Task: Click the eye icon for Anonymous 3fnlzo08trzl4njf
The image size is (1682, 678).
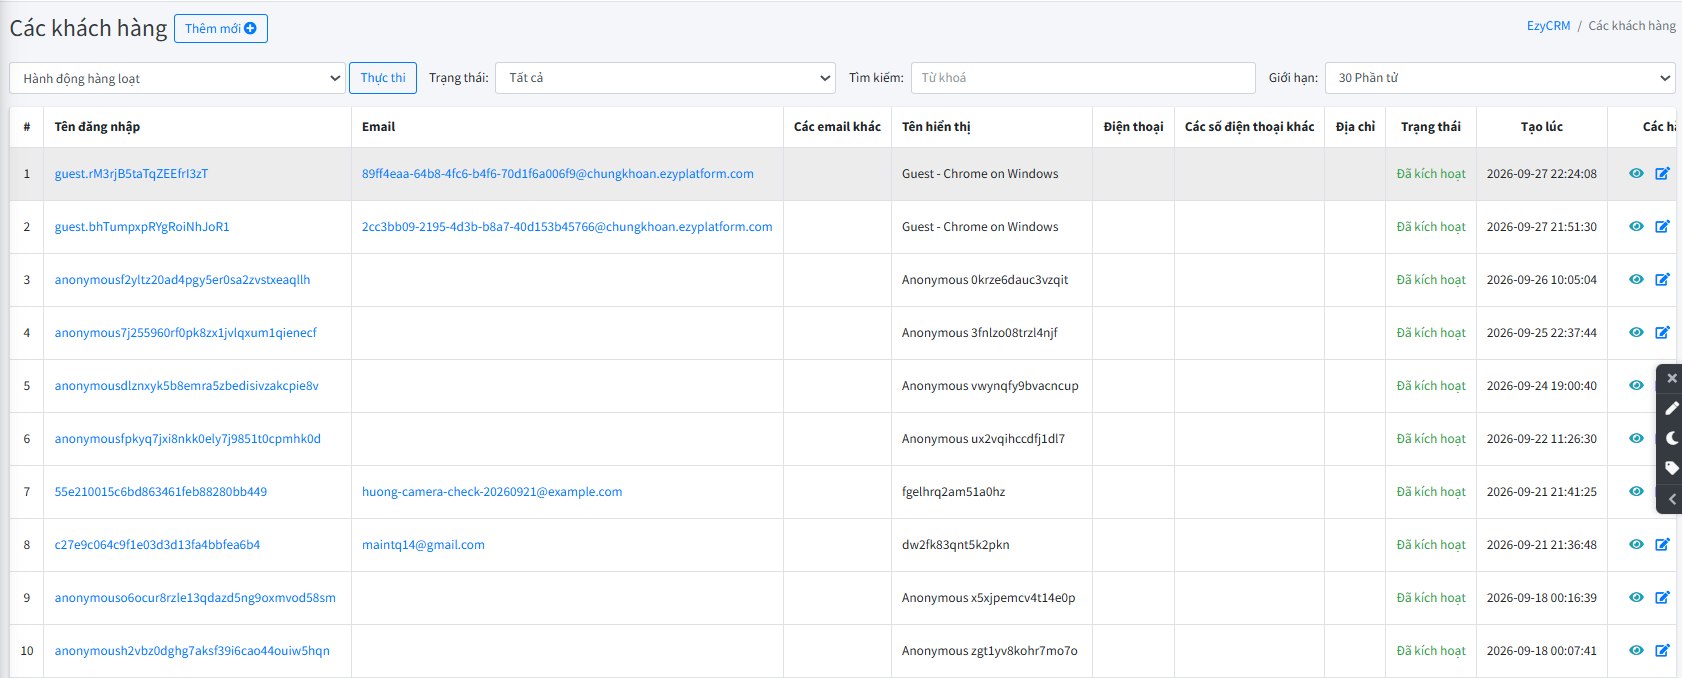Action: [1636, 332]
